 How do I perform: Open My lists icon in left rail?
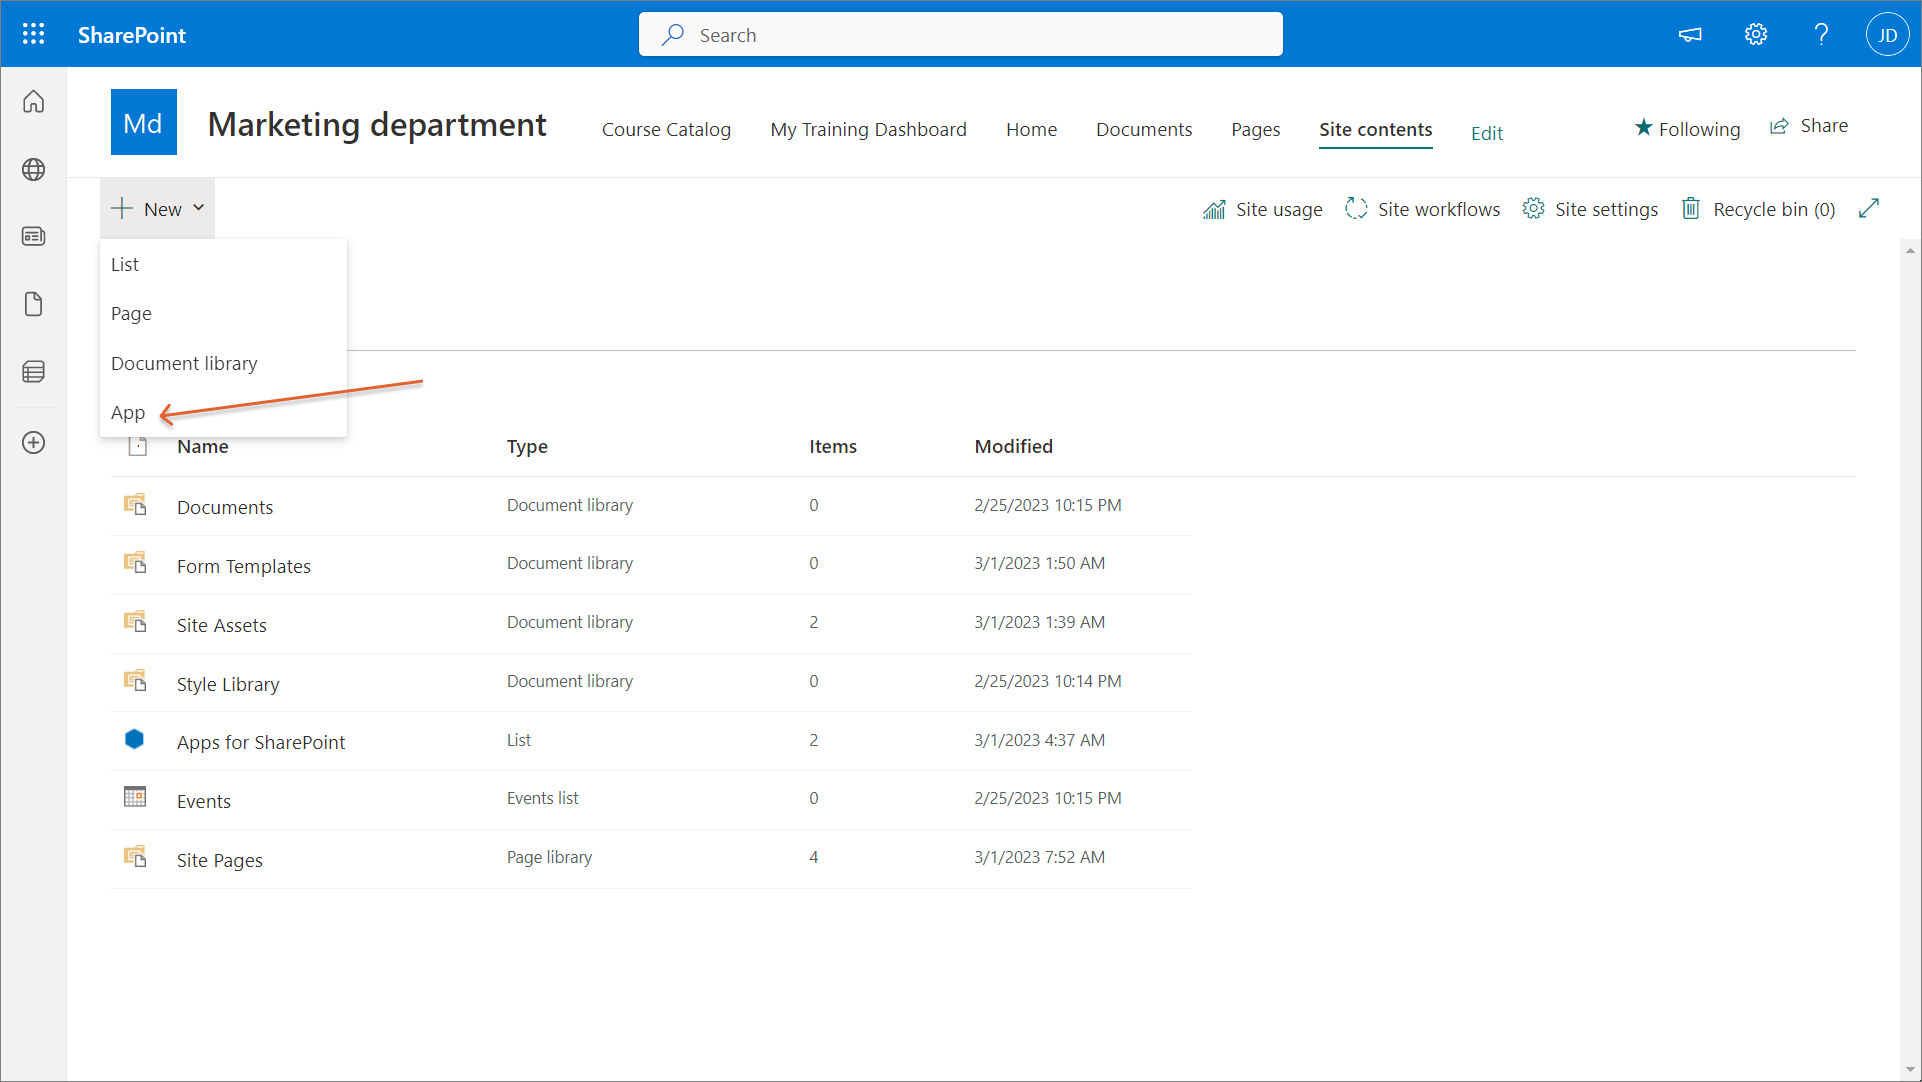(x=34, y=372)
